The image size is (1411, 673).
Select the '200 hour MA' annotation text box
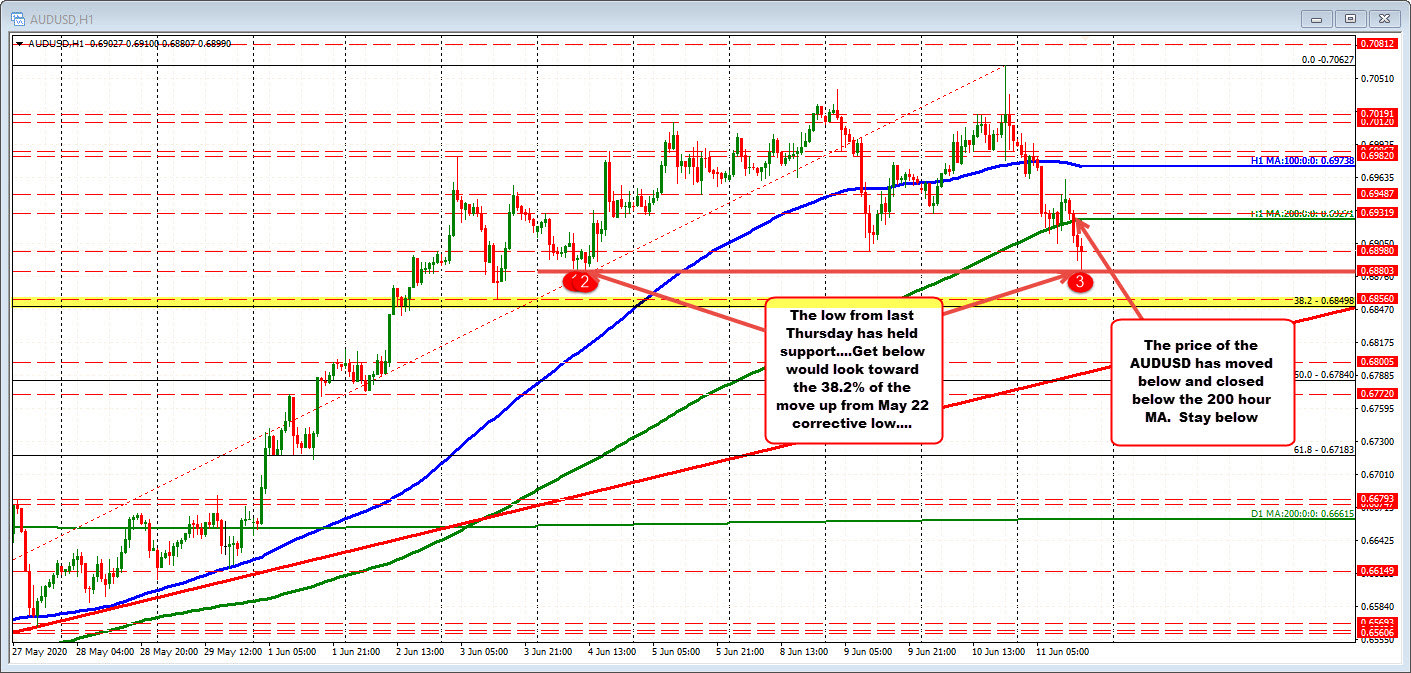tap(1203, 382)
